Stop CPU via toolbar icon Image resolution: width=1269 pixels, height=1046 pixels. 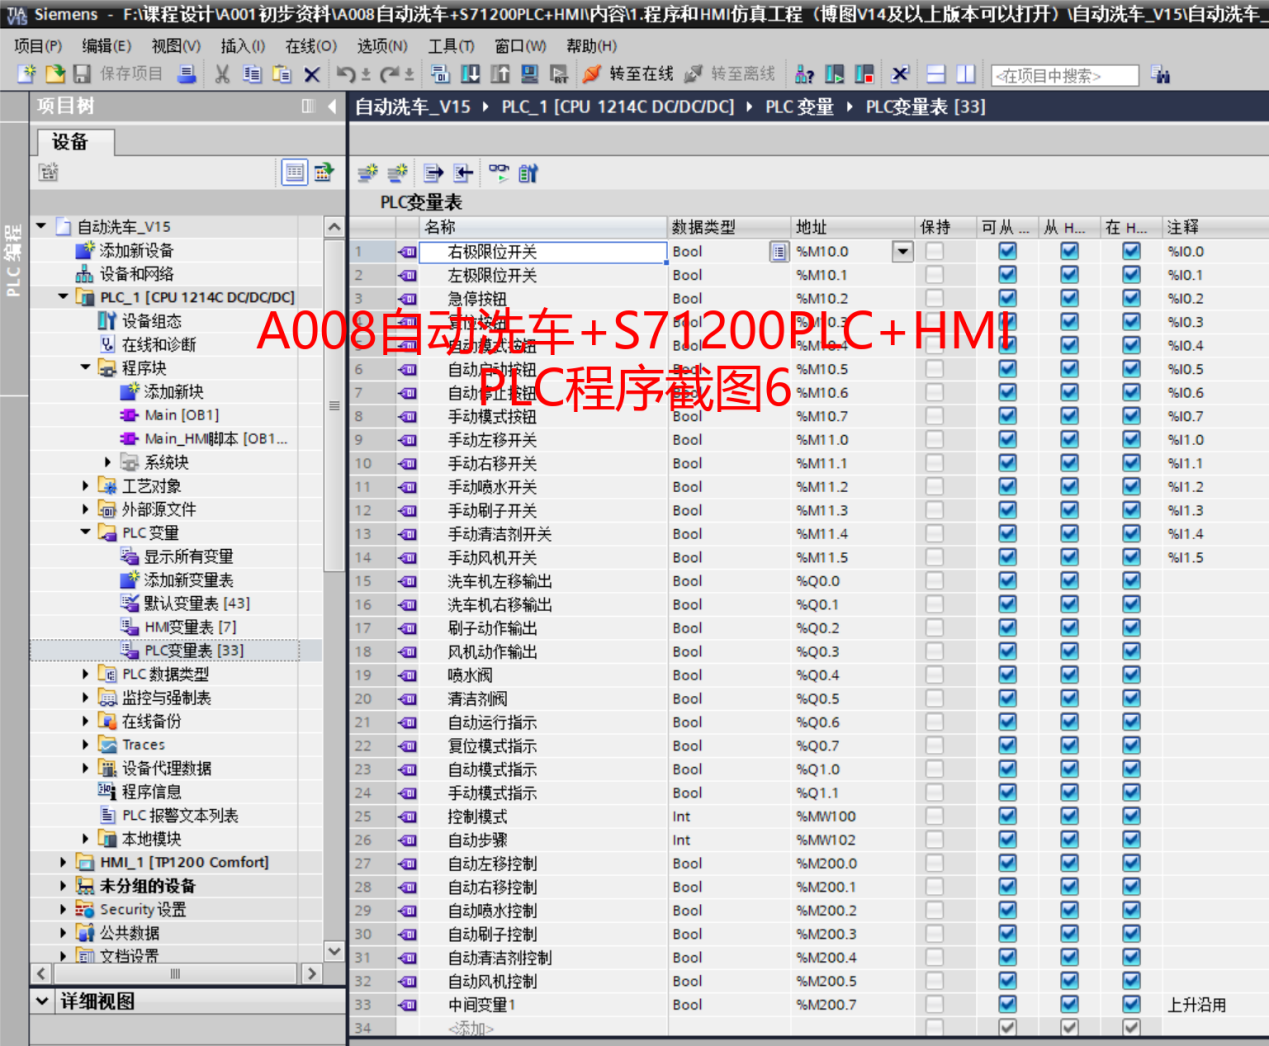(x=864, y=74)
